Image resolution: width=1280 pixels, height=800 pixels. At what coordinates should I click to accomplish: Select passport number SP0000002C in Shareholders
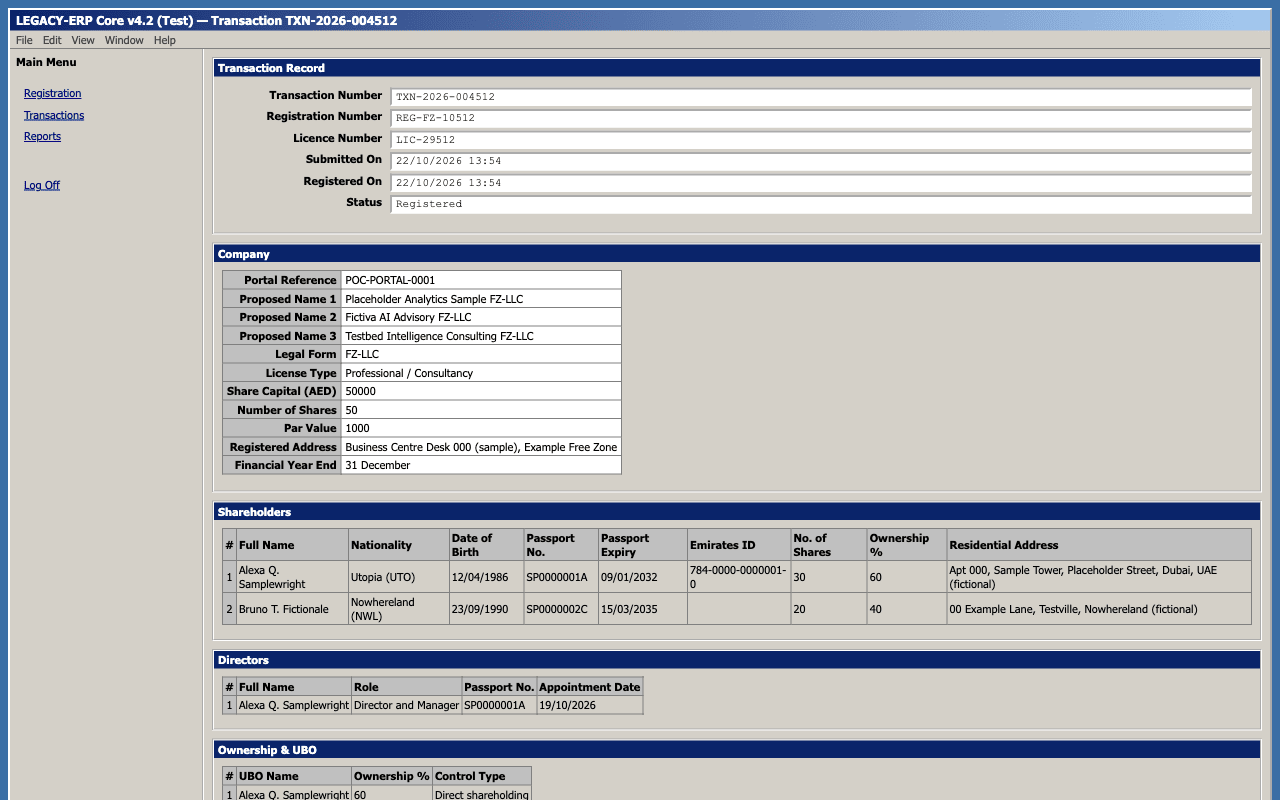[560, 609]
